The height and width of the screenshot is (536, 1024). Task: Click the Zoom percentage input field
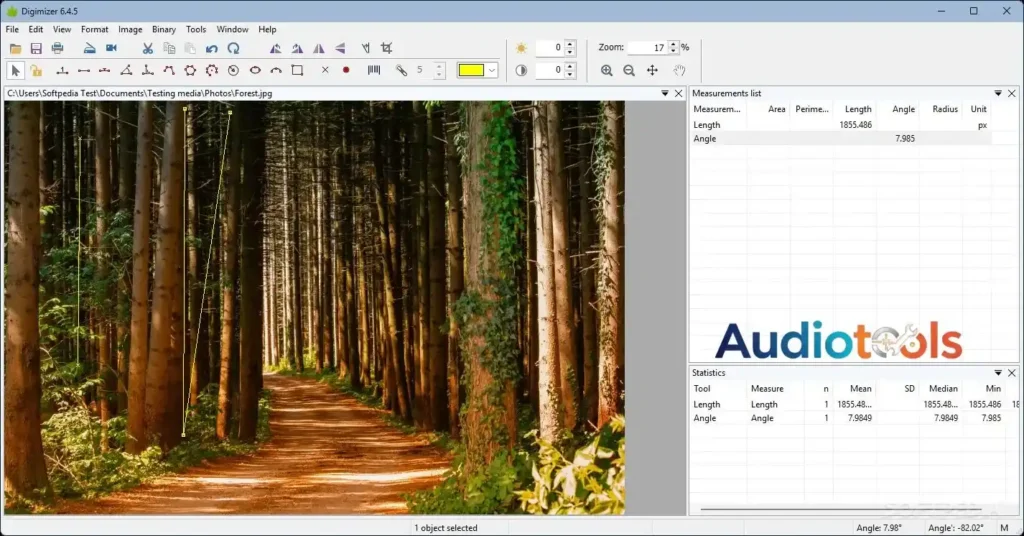coord(647,48)
